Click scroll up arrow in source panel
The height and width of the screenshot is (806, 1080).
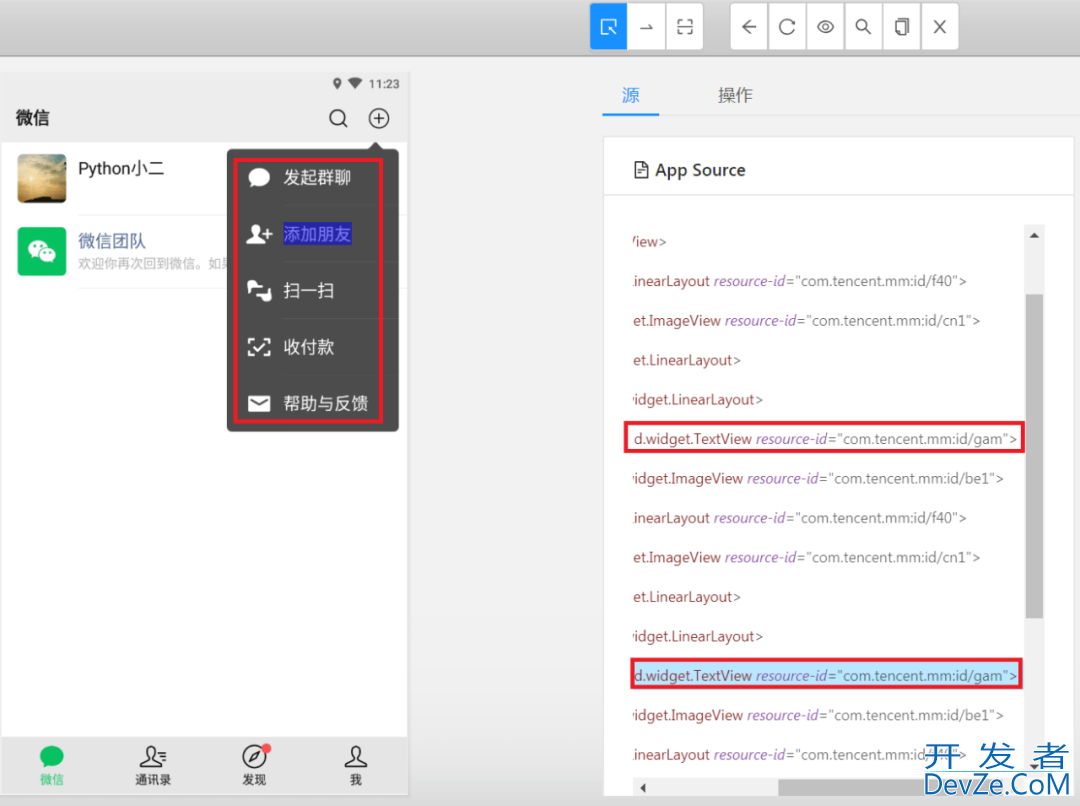[x=1034, y=236]
